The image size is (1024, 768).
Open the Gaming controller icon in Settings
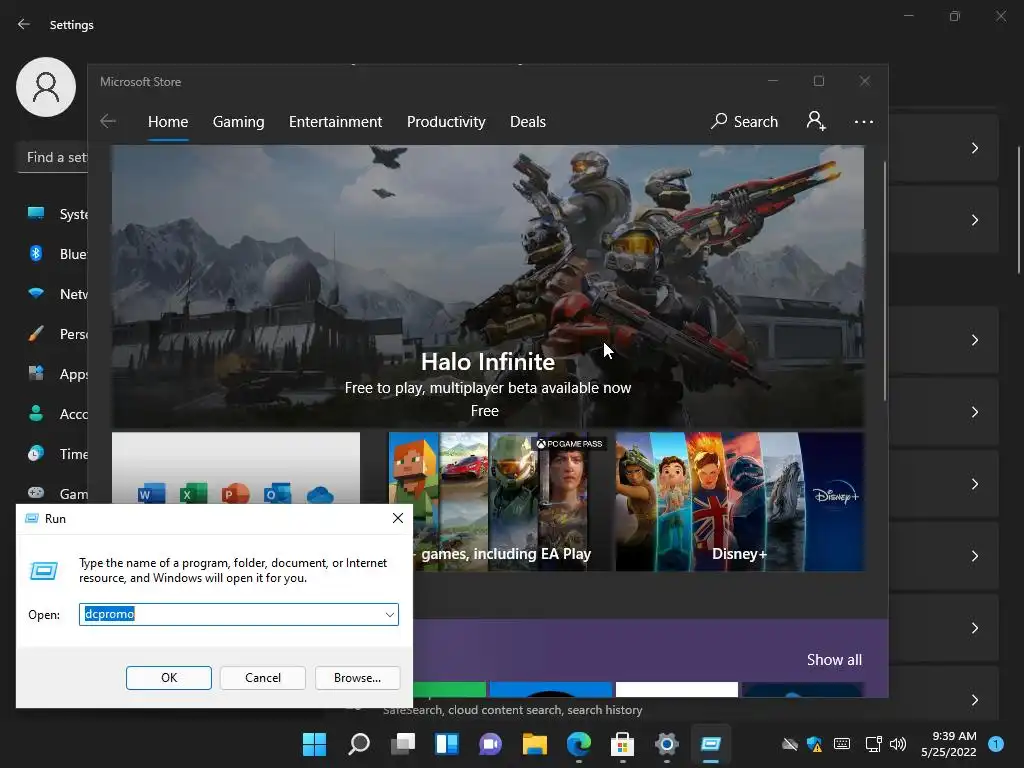coord(36,493)
